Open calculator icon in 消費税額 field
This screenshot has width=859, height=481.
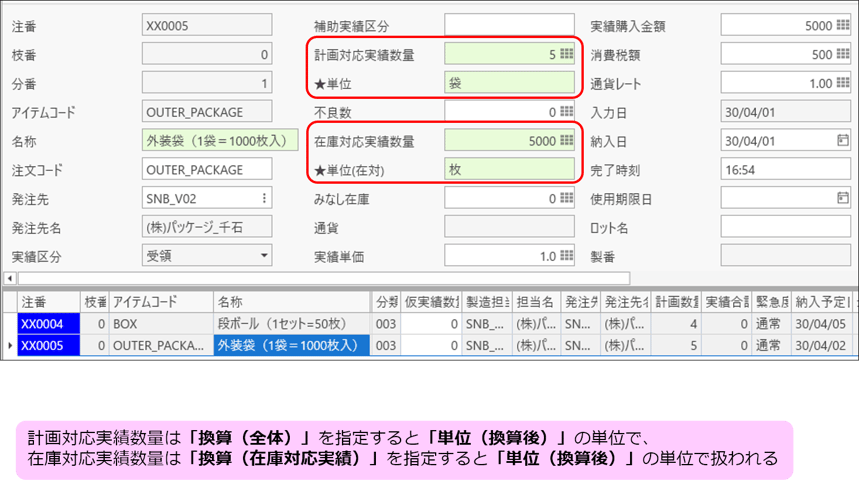click(x=843, y=54)
